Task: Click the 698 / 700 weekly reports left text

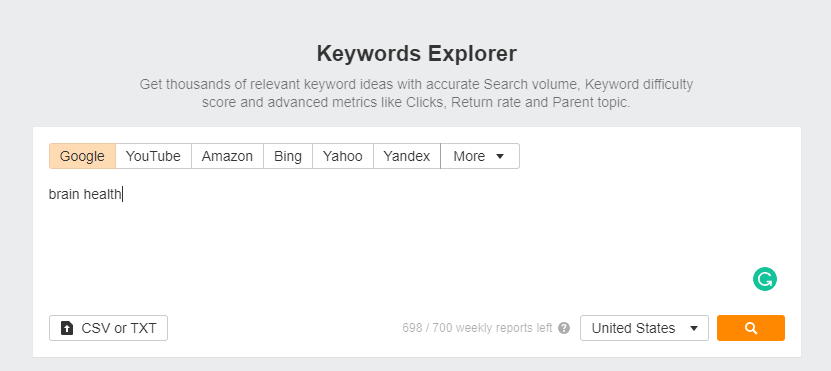Action: coord(477,328)
